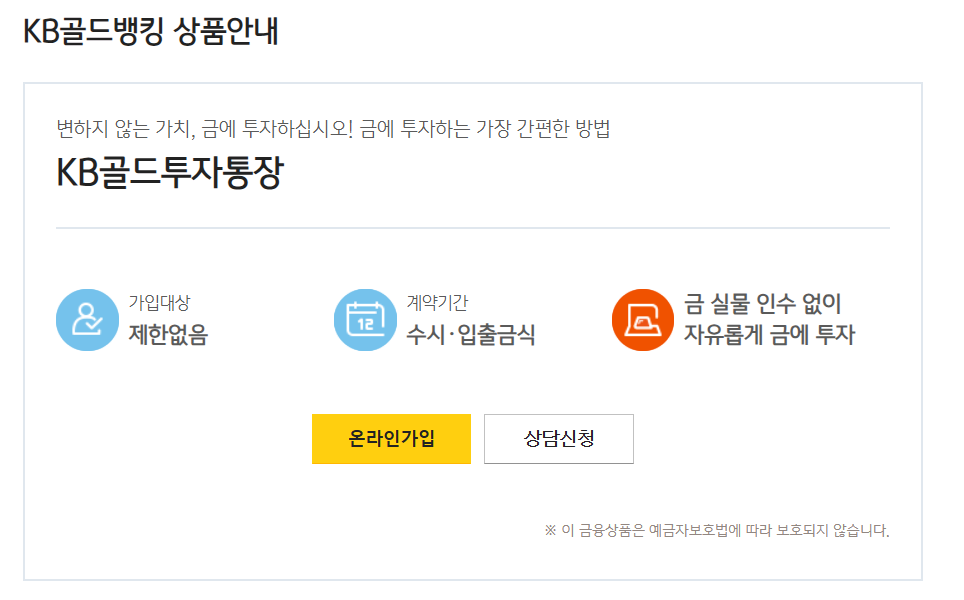This screenshot has width=964, height=600.
Task: Click the ※ symbol before the disclaimer
Action: 548,527
